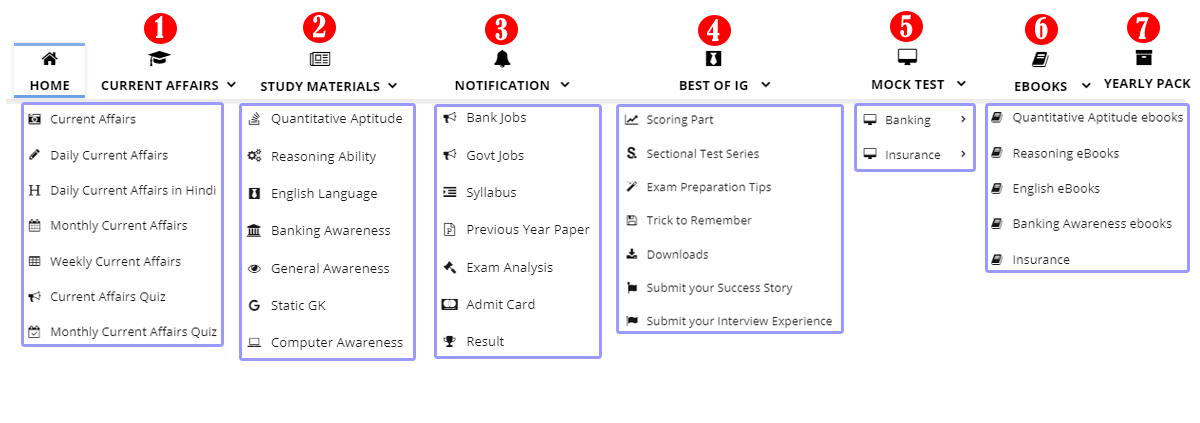Click the monitor icon above Mock Test

pos(907,56)
